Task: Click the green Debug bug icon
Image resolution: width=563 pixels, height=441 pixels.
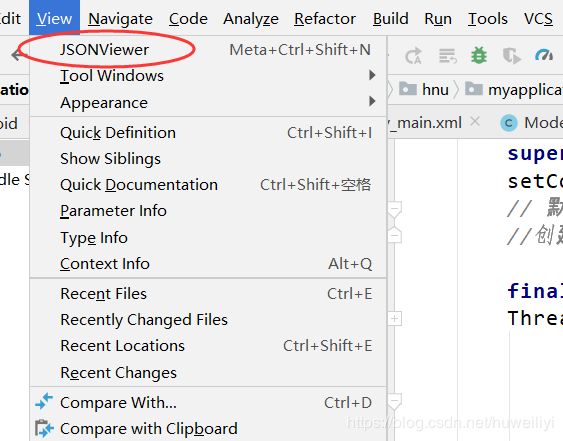Action: pyautogui.click(x=479, y=56)
